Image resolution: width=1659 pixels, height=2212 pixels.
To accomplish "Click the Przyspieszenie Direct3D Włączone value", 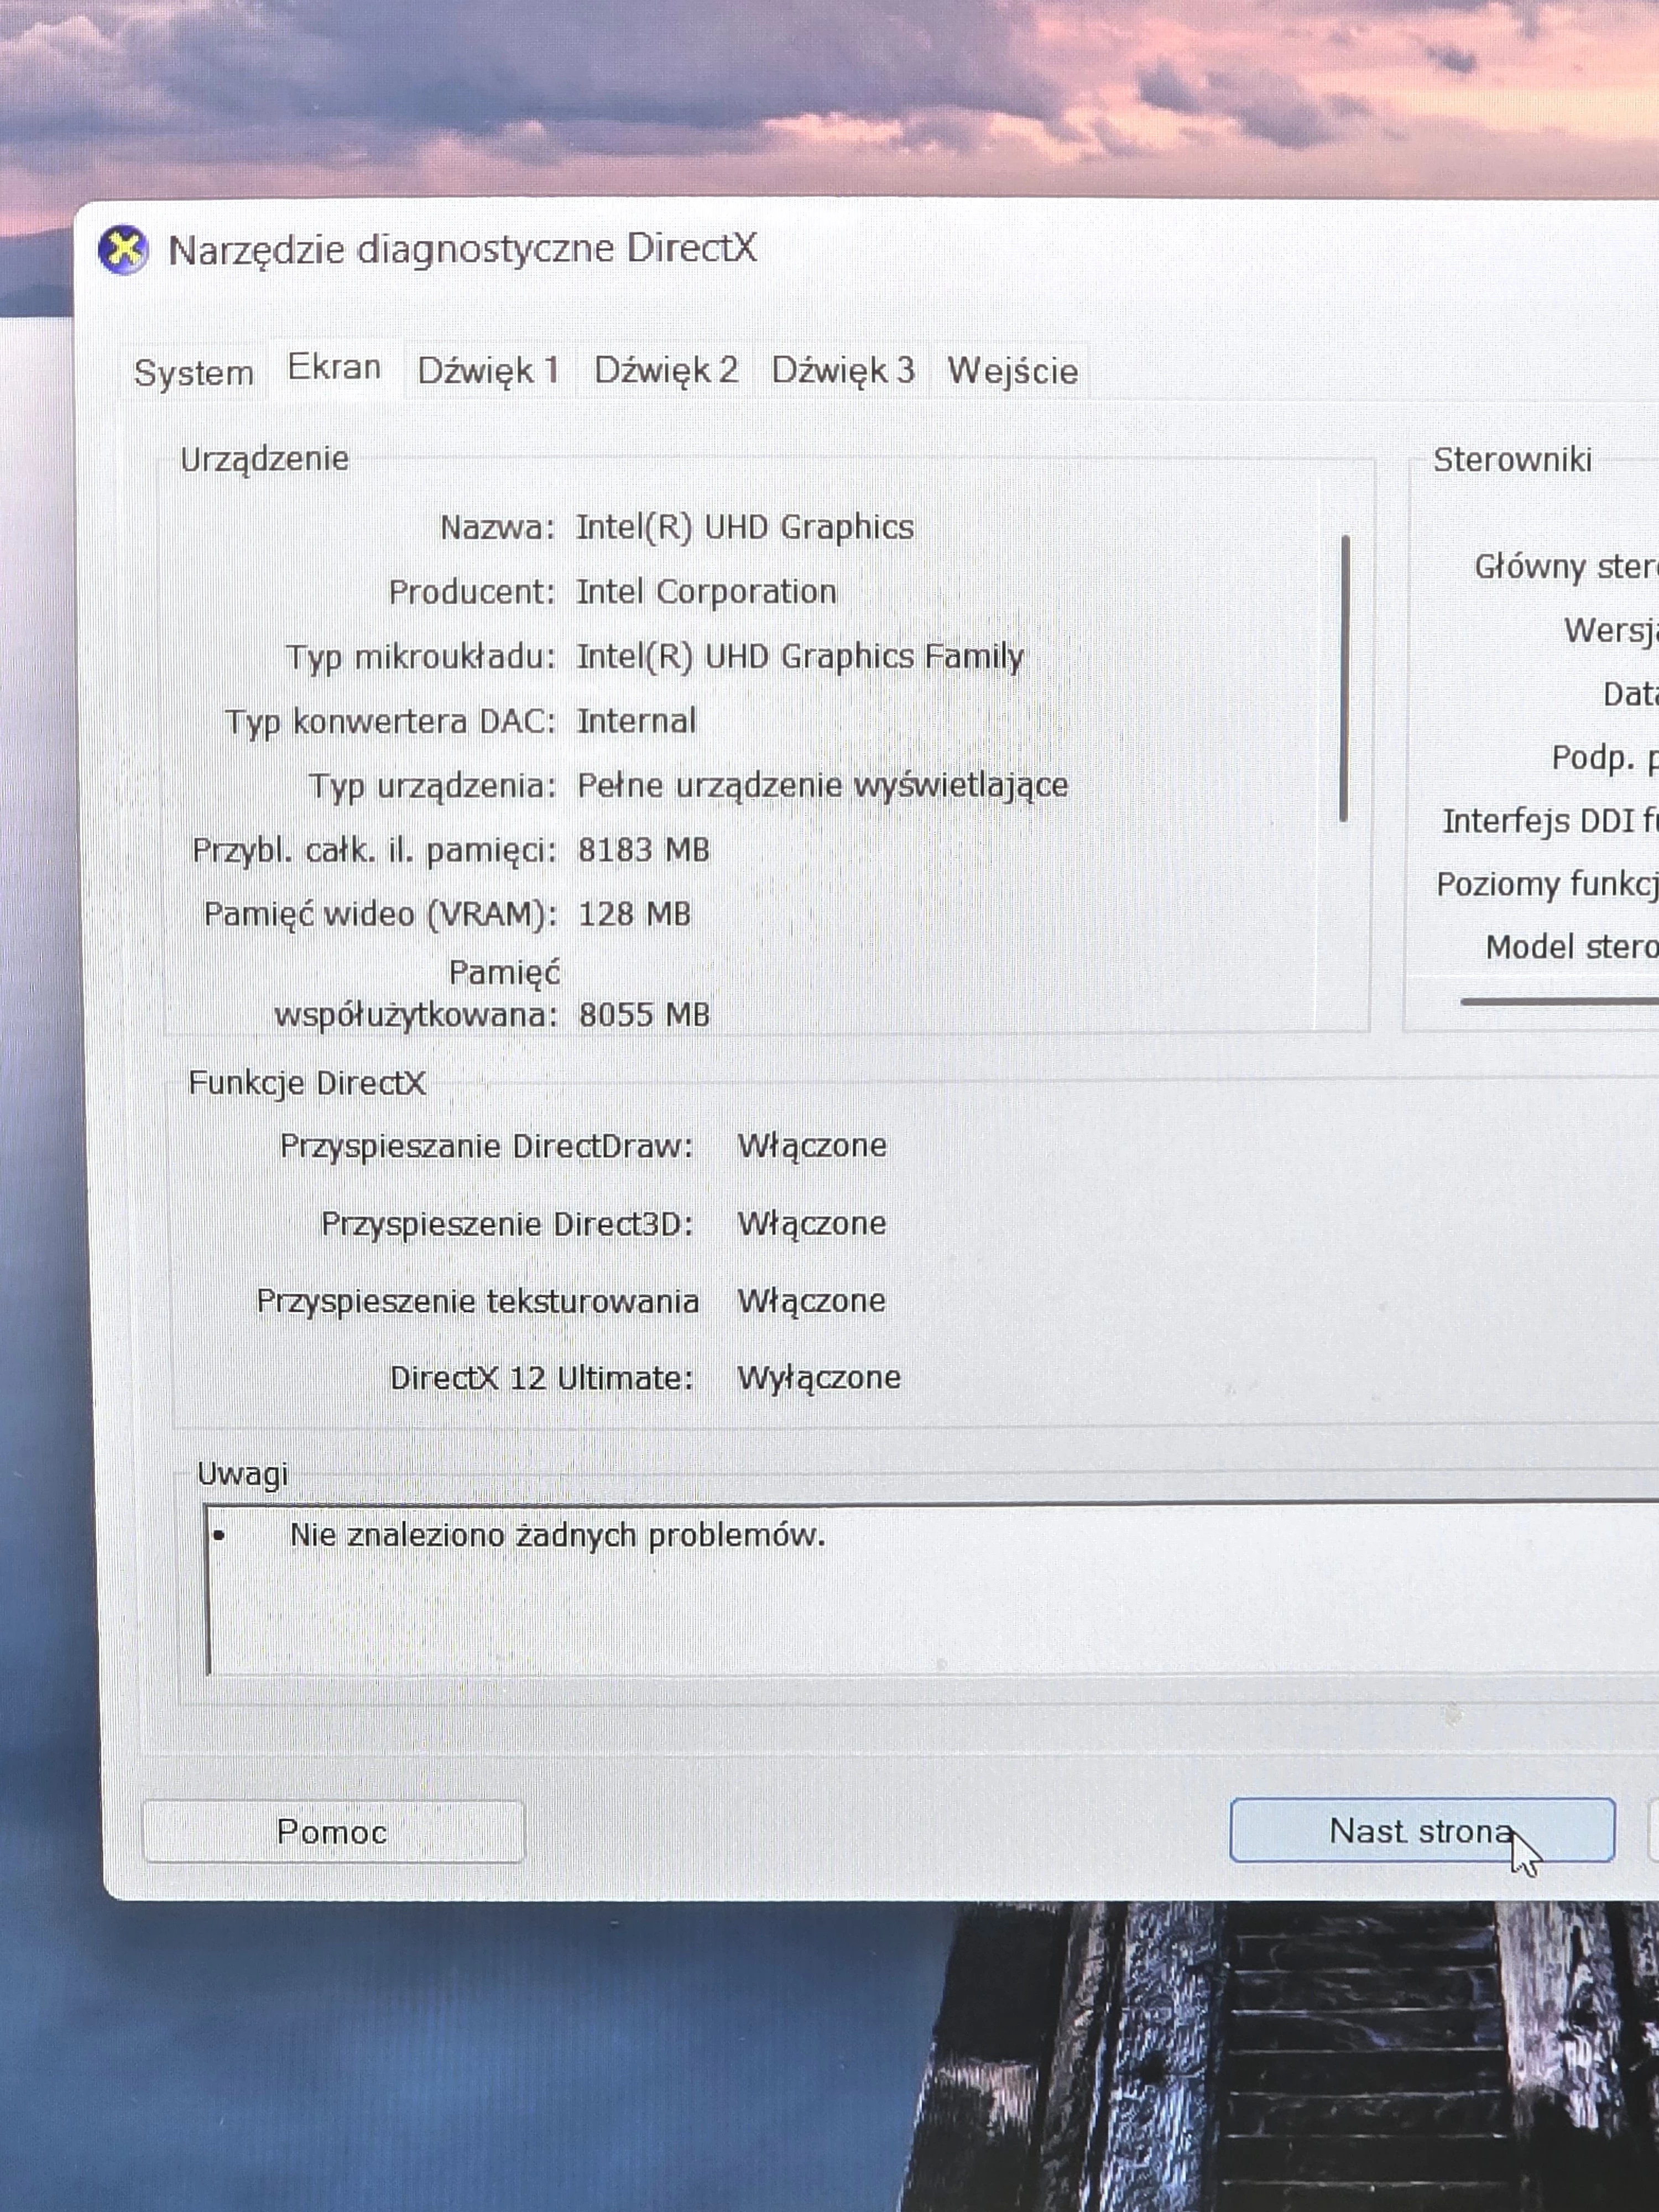I will point(811,1223).
